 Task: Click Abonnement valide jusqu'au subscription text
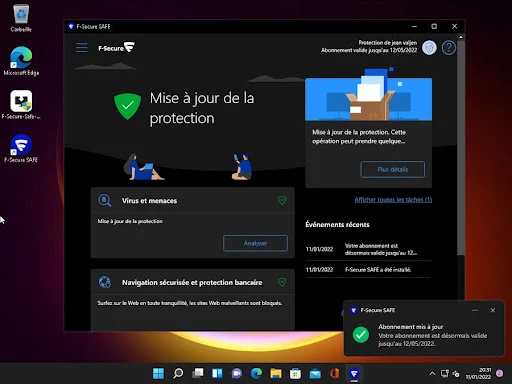tap(369, 50)
